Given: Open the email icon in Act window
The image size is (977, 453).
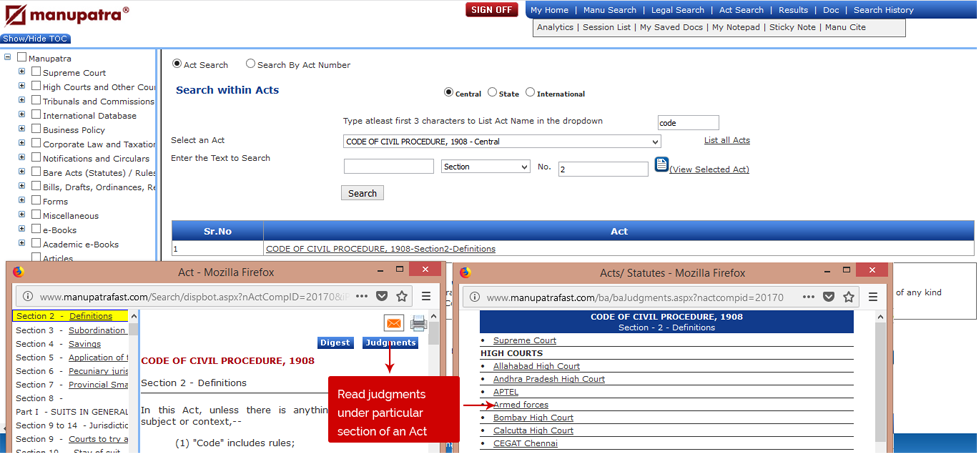Looking at the screenshot, I should click(x=394, y=323).
